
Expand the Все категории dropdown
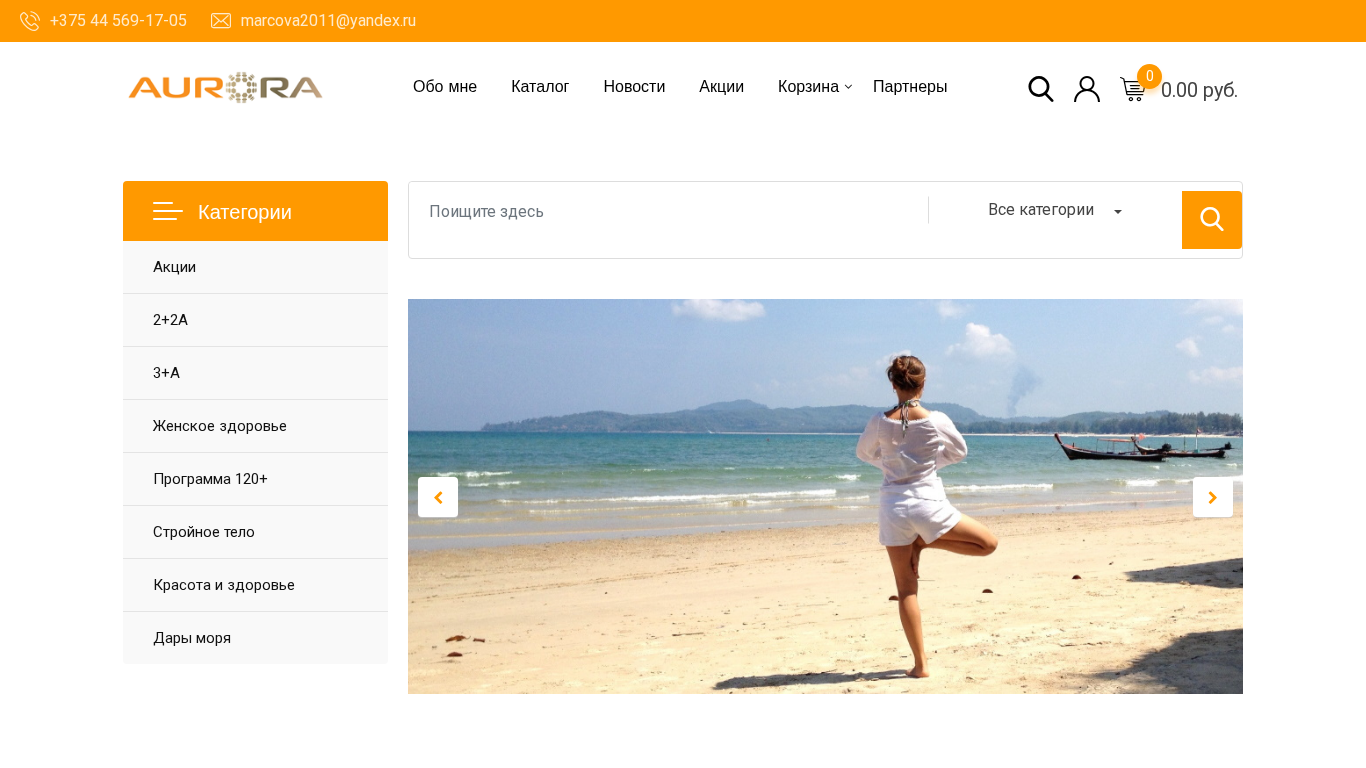1055,210
